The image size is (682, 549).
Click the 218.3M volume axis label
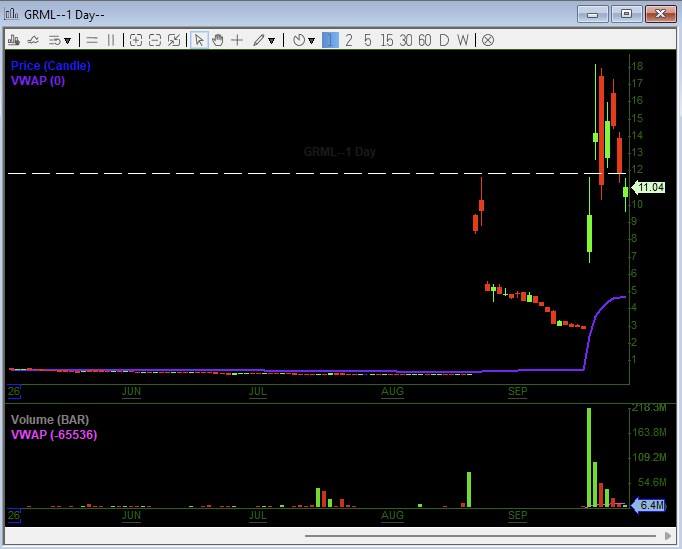pos(649,408)
